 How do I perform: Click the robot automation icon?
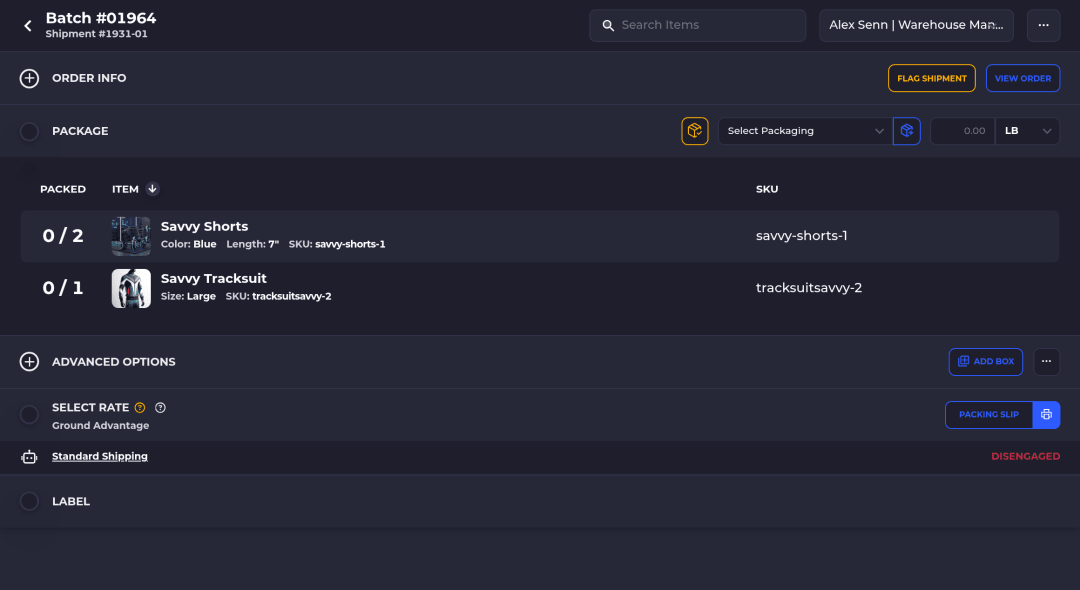pyautogui.click(x=29, y=456)
